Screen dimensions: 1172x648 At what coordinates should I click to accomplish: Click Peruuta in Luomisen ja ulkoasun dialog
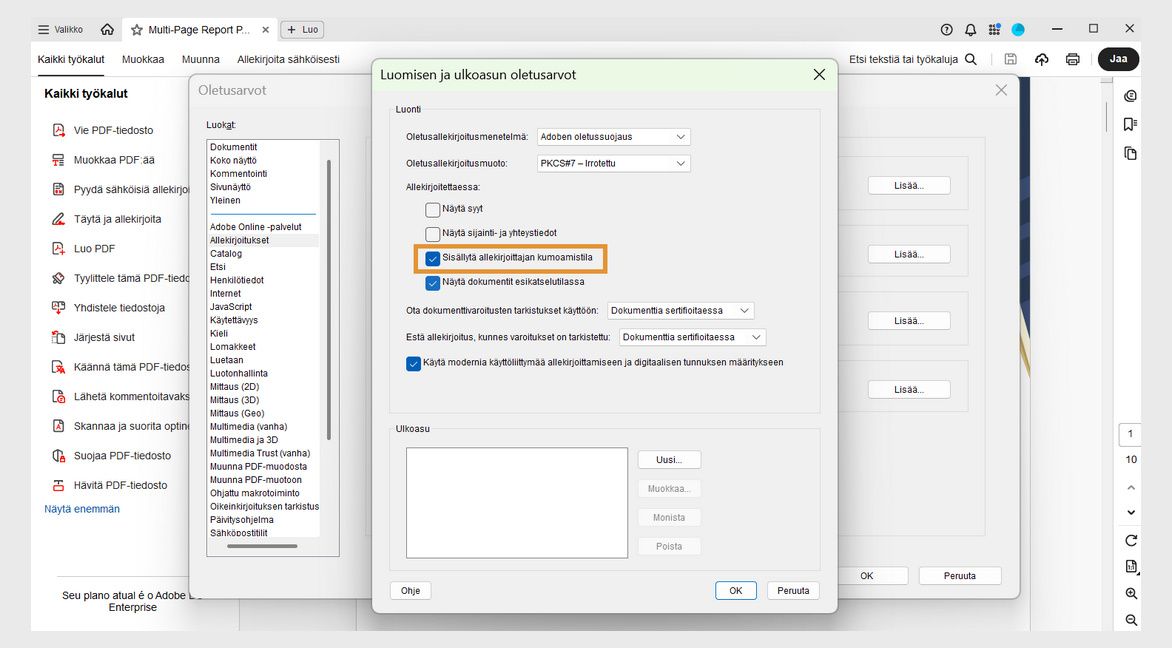click(x=793, y=590)
